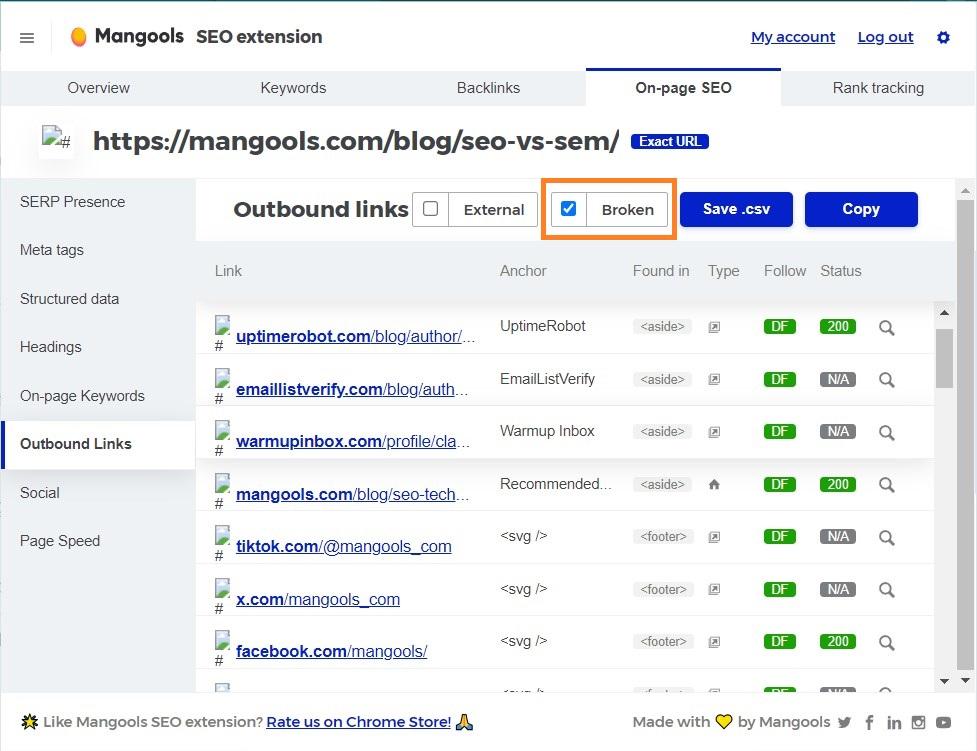
Task: Open Rate us on Chrome Store link
Action: (x=358, y=722)
